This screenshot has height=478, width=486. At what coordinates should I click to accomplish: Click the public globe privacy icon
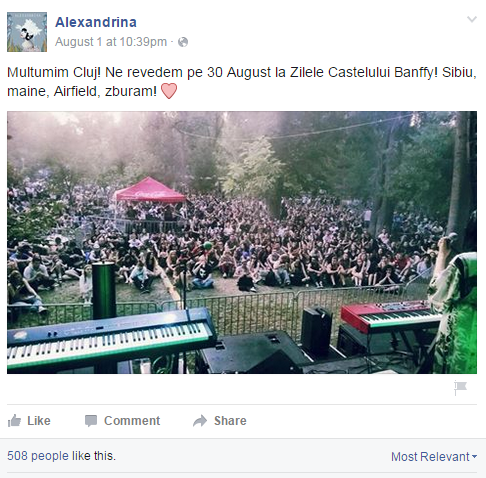pos(183,42)
